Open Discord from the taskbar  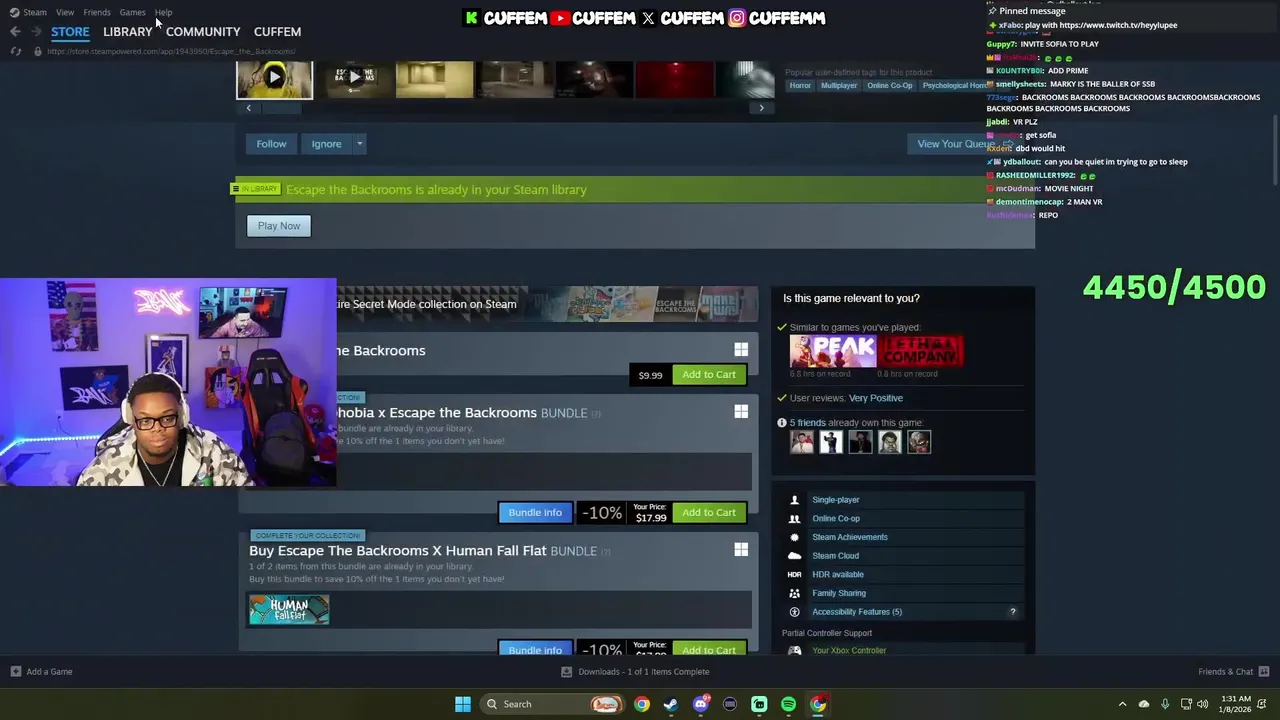[x=701, y=704]
